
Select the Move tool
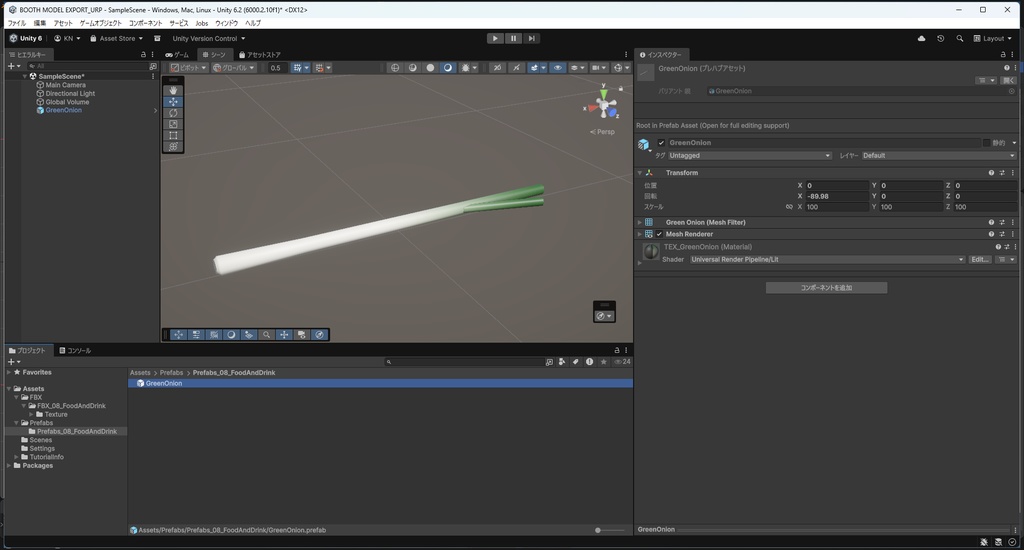pos(173,101)
